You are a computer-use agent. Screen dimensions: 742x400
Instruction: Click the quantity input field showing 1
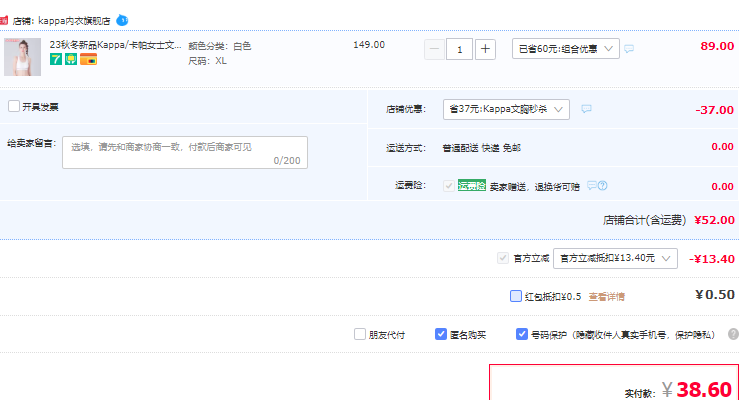[x=459, y=49]
